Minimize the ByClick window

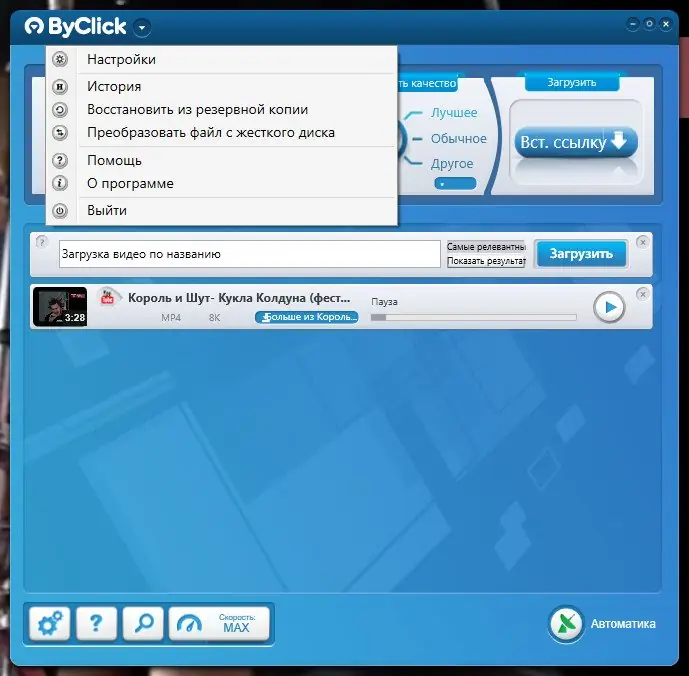(633, 24)
